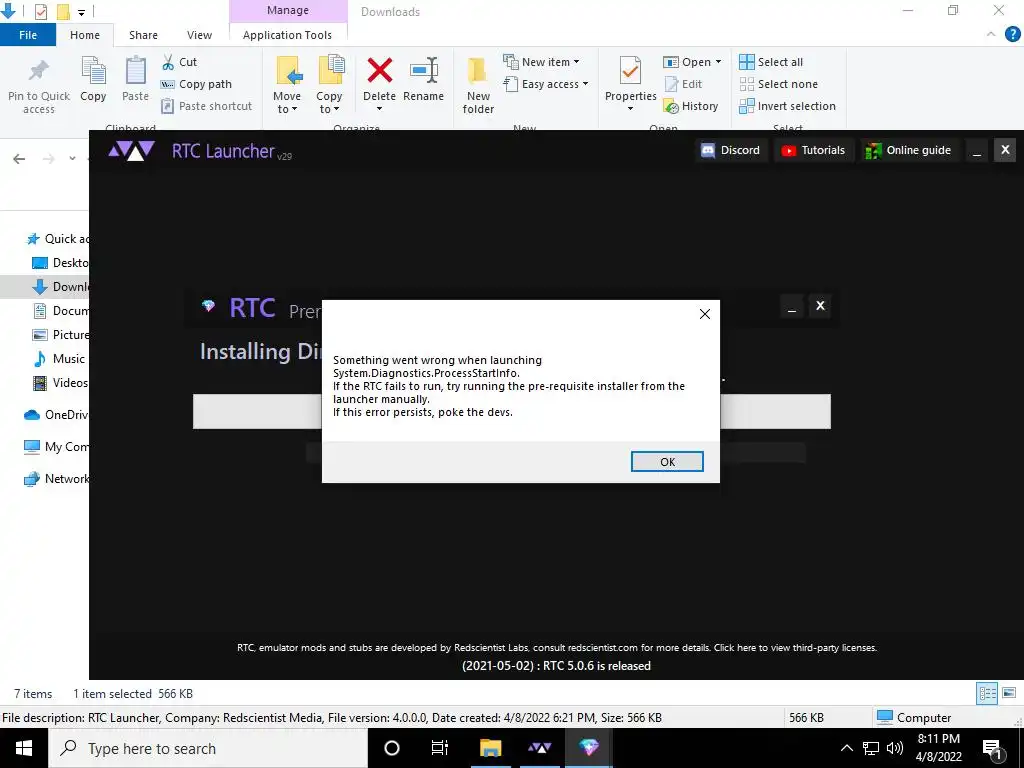The width and height of the screenshot is (1024, 768).
Task: Open Documents in navigation pane
Action: coord(60,311)
